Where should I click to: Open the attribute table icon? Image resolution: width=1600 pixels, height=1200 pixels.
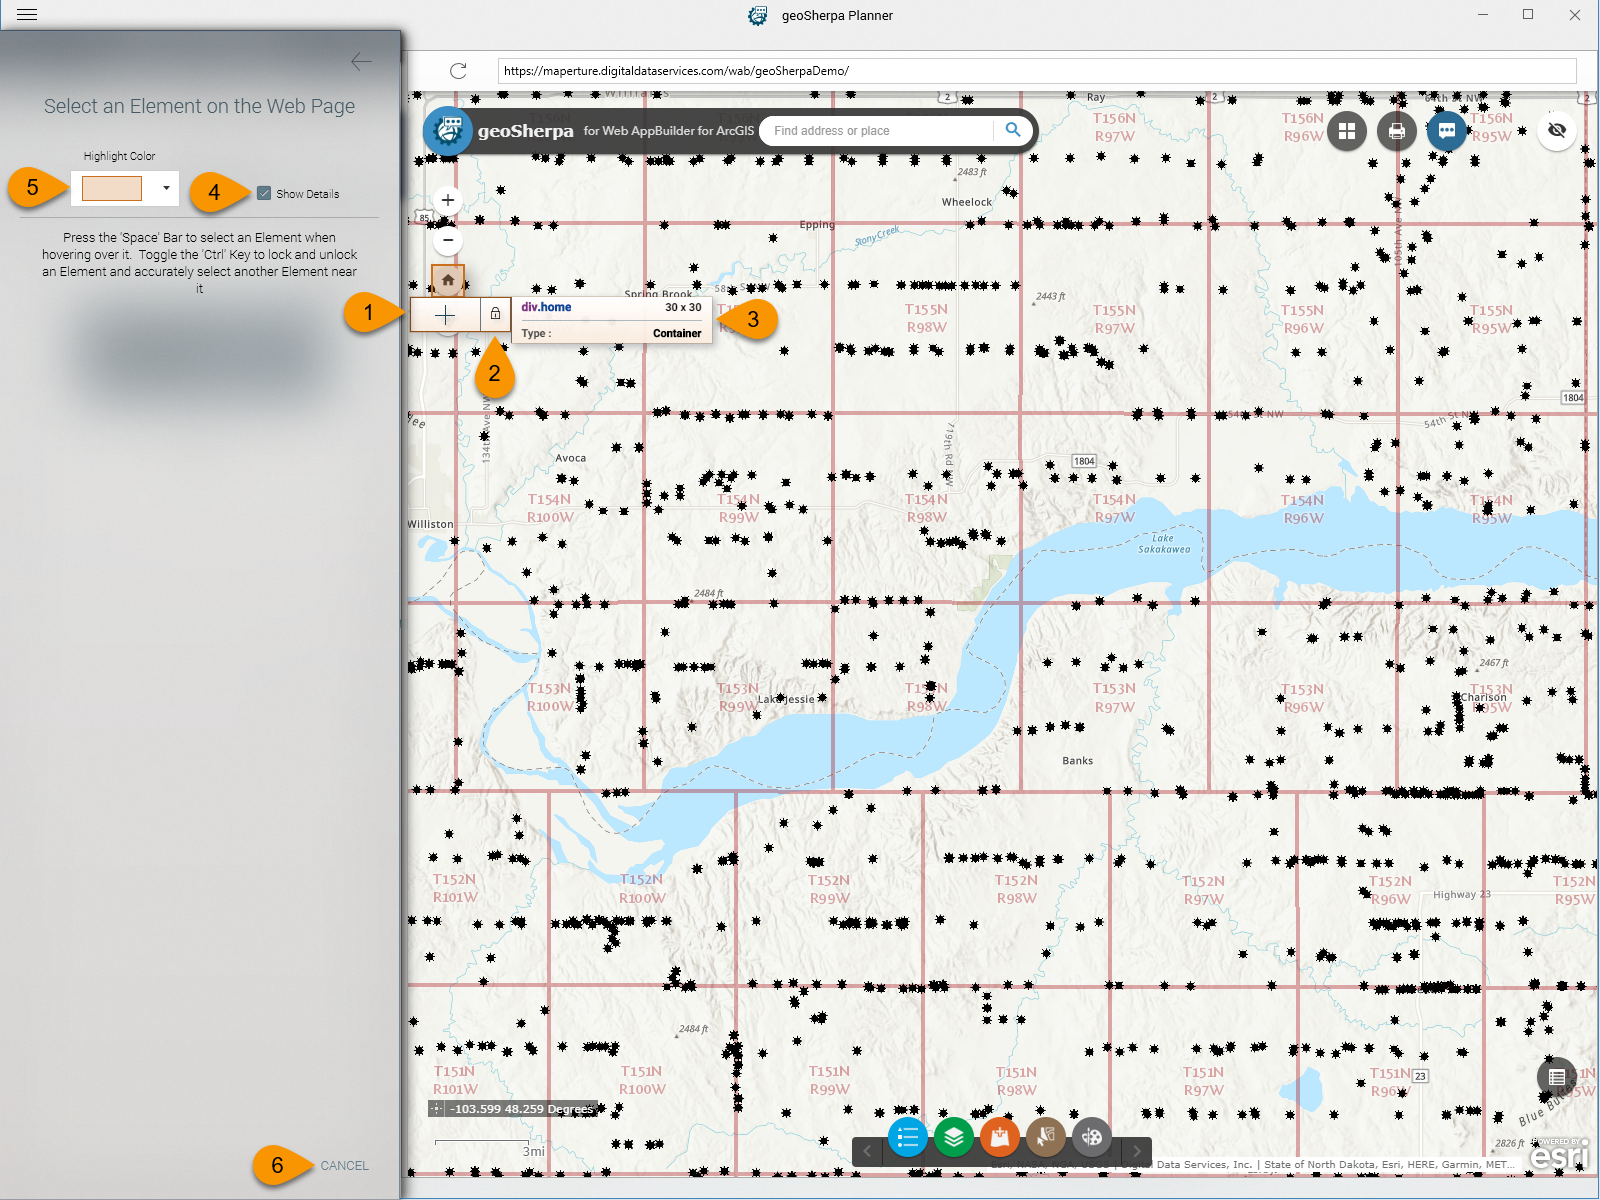tap(1556, 1077)
